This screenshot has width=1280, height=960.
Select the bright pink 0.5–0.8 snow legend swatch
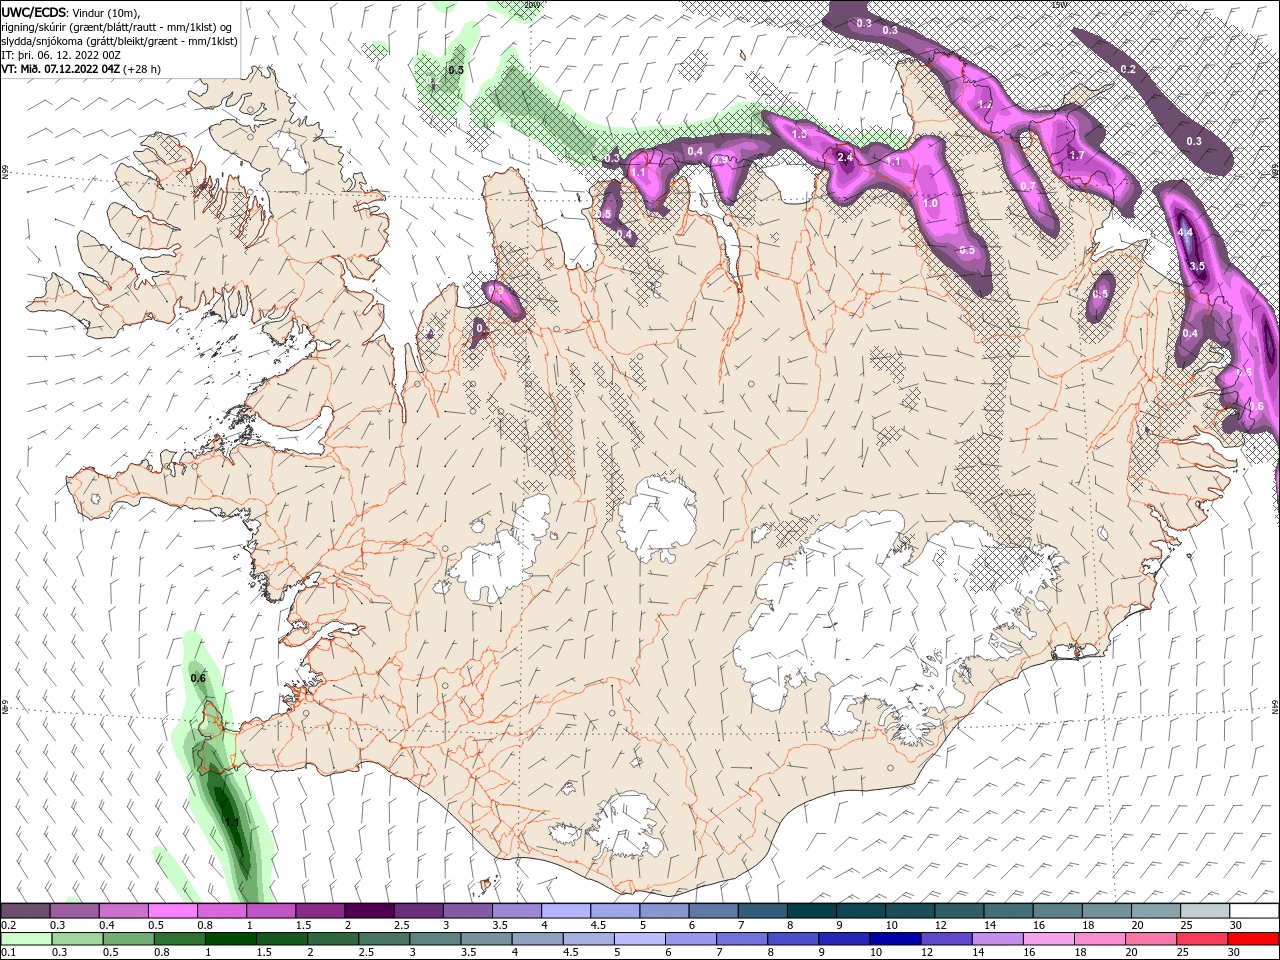[x=172, y=911]
